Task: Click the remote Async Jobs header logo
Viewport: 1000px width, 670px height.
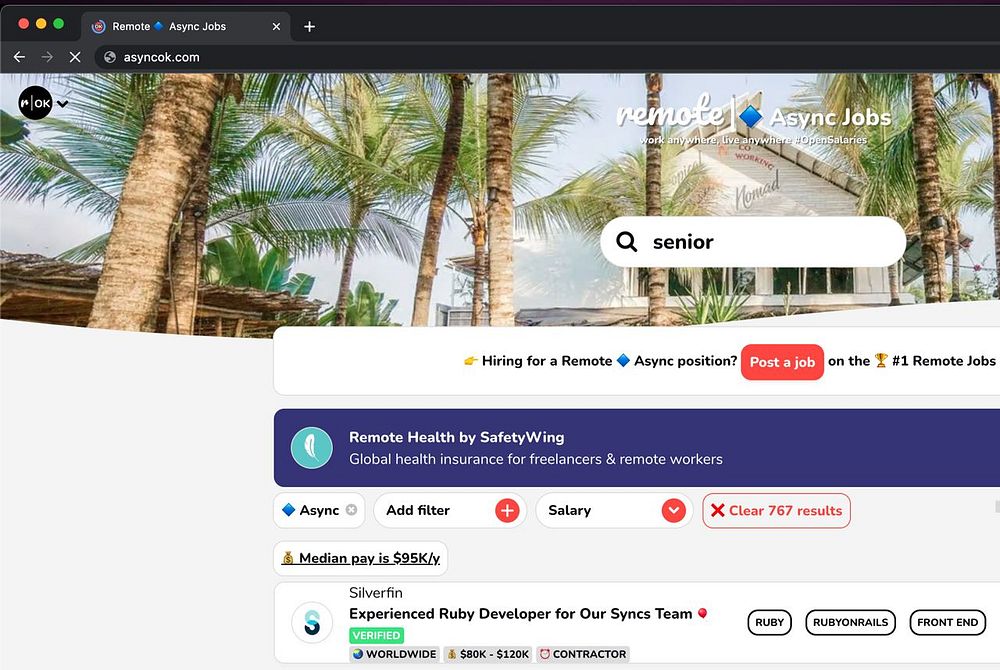Action: point(754,116)
